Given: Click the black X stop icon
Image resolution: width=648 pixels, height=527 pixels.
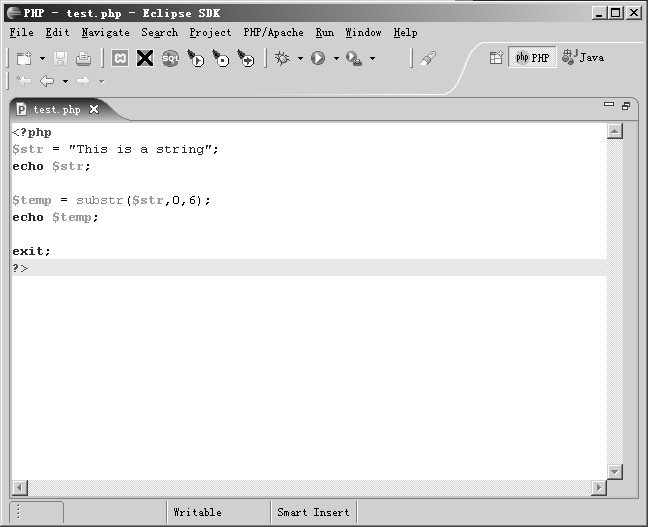Looking at the screenshot, I should click(145, 58).
